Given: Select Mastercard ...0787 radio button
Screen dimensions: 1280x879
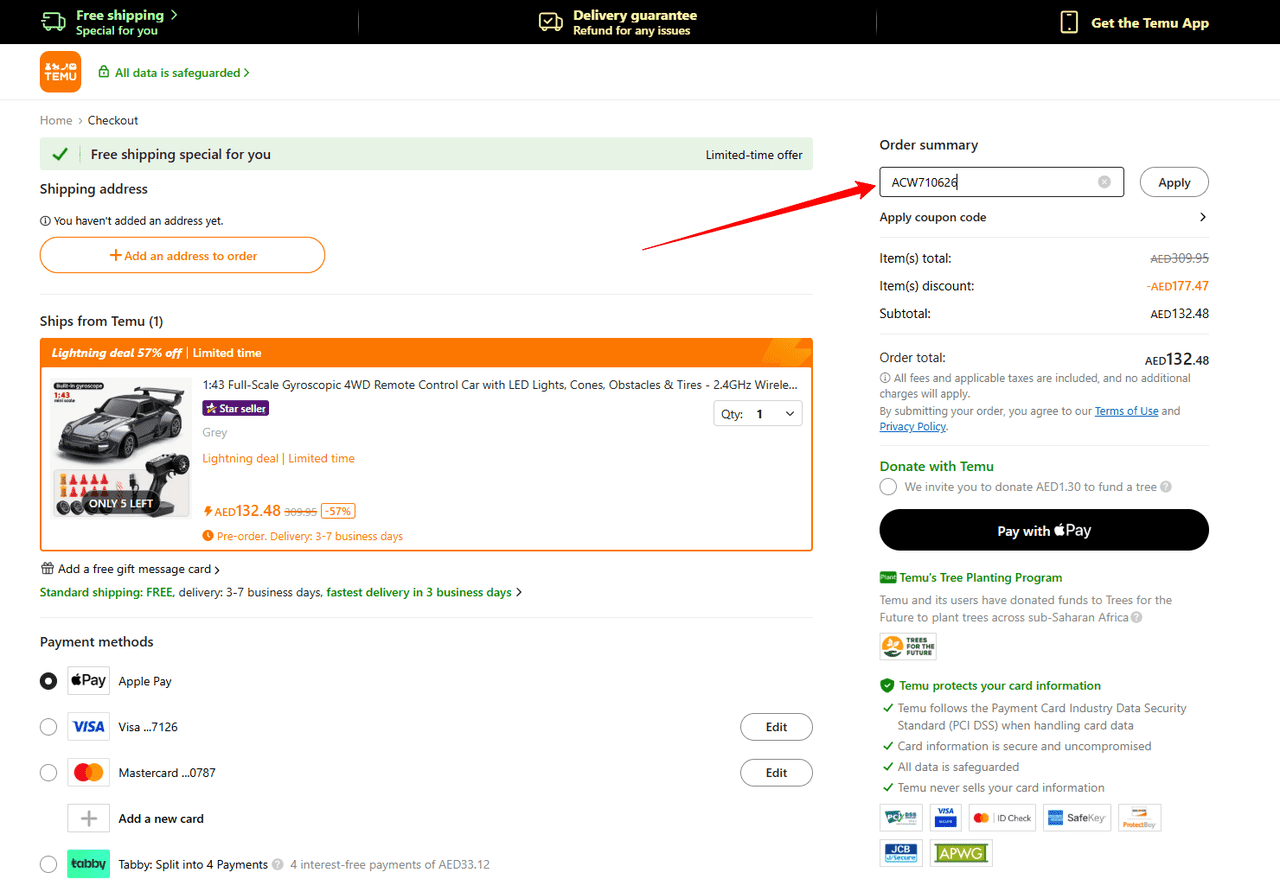Looking at the screenshot, I should 48,773.
